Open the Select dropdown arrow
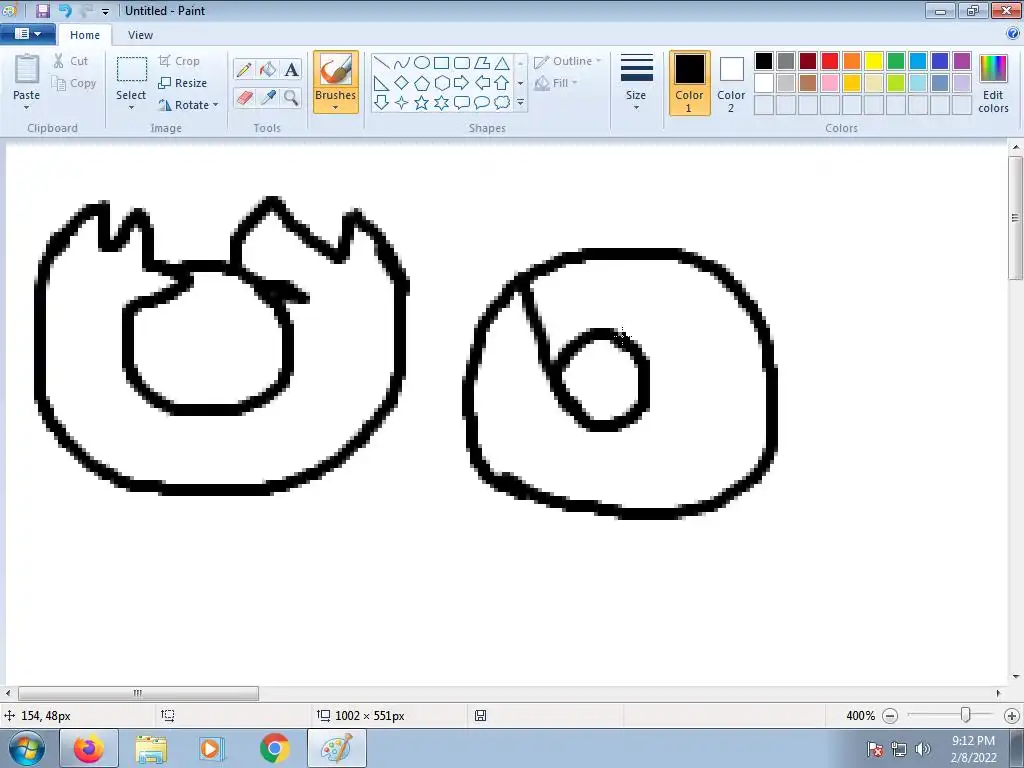 click(x=131, y=108)
